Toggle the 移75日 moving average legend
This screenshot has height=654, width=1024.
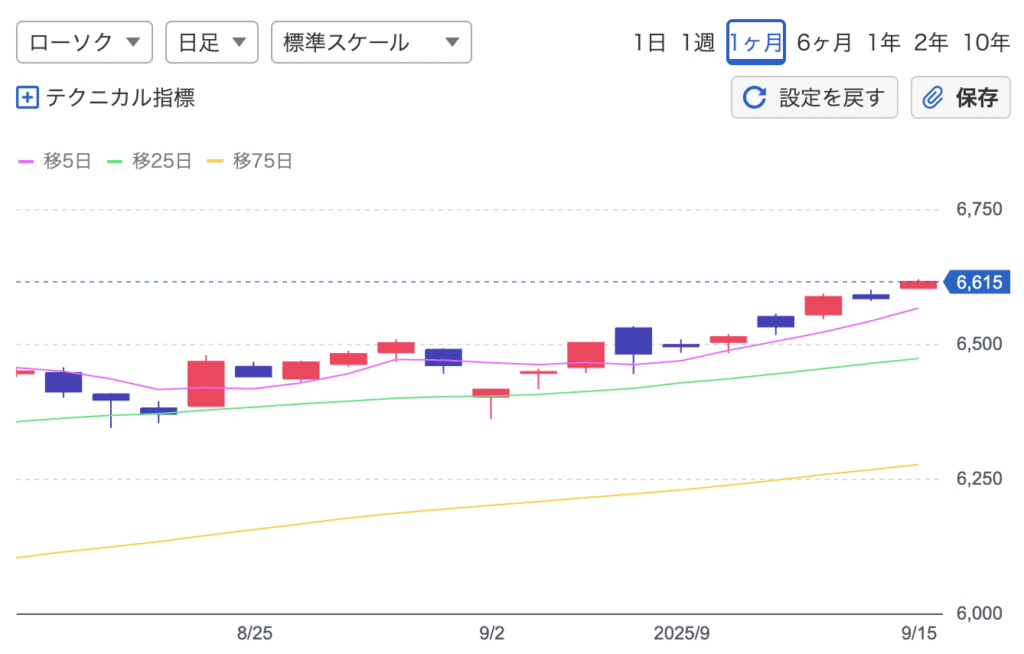[x=250, y=161]
